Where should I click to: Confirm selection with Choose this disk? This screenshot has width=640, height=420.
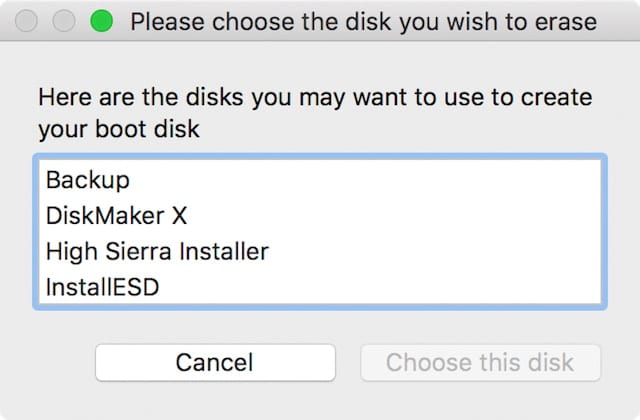coord(480,362)
